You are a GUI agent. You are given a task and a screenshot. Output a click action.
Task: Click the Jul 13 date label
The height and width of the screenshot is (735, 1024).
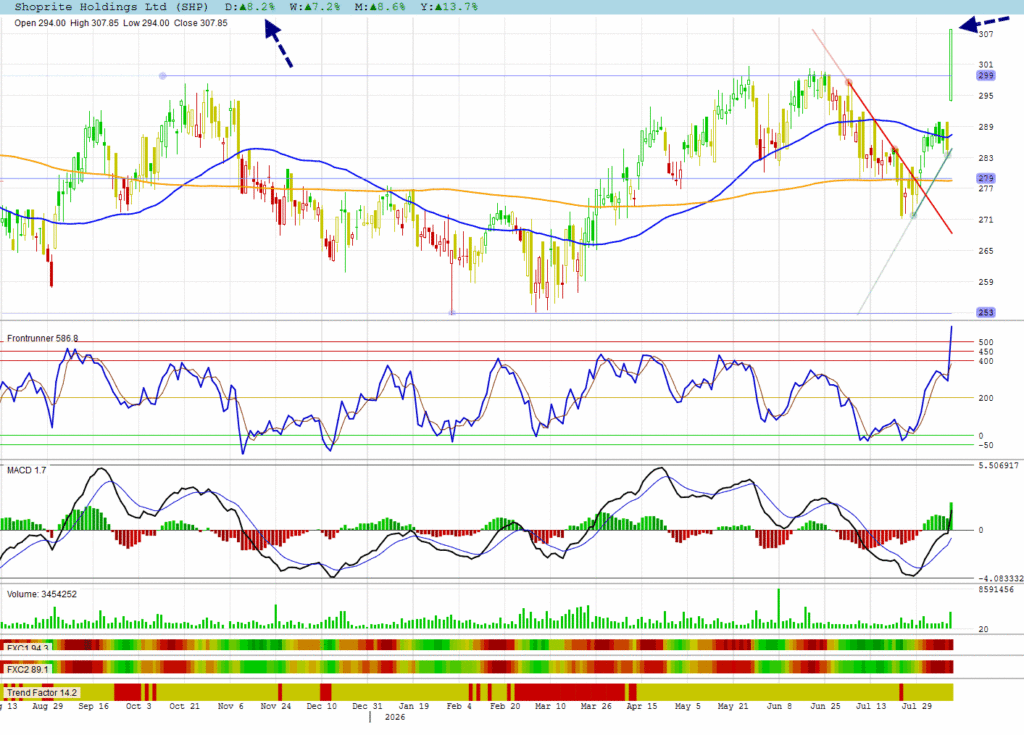pyautogui.click(x=871, y=706)
